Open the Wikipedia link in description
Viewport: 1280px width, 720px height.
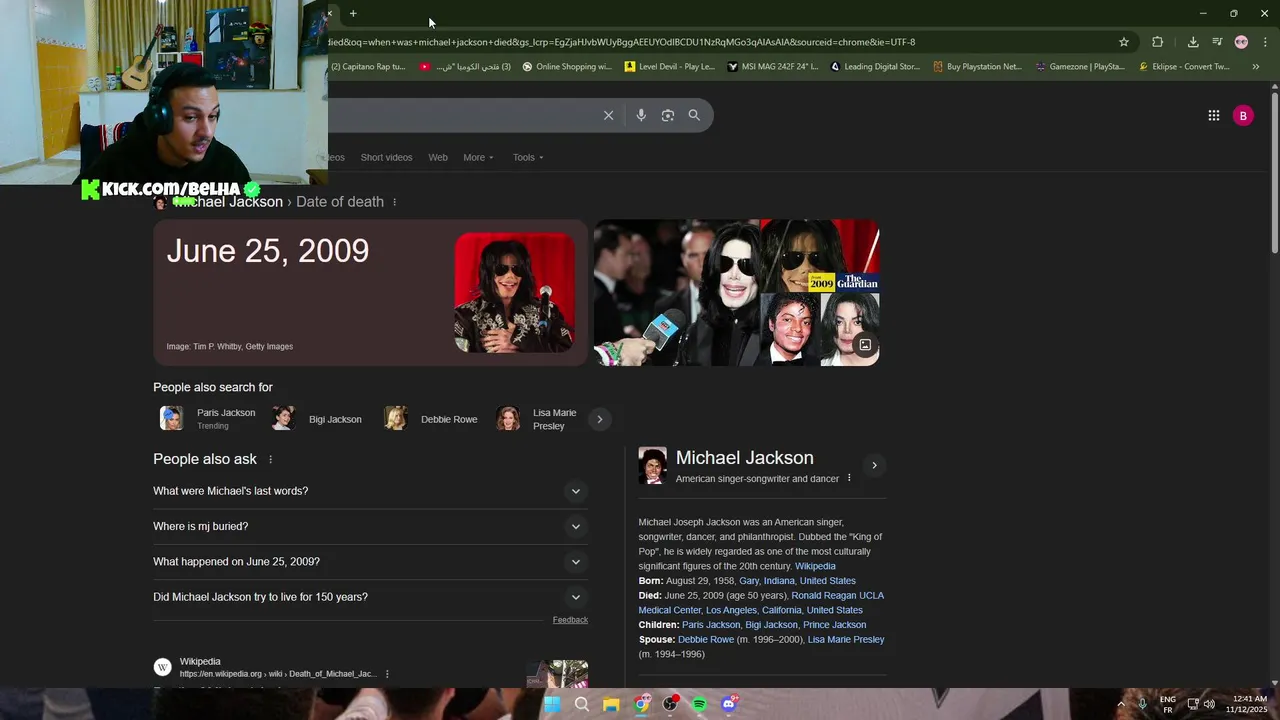815,566
